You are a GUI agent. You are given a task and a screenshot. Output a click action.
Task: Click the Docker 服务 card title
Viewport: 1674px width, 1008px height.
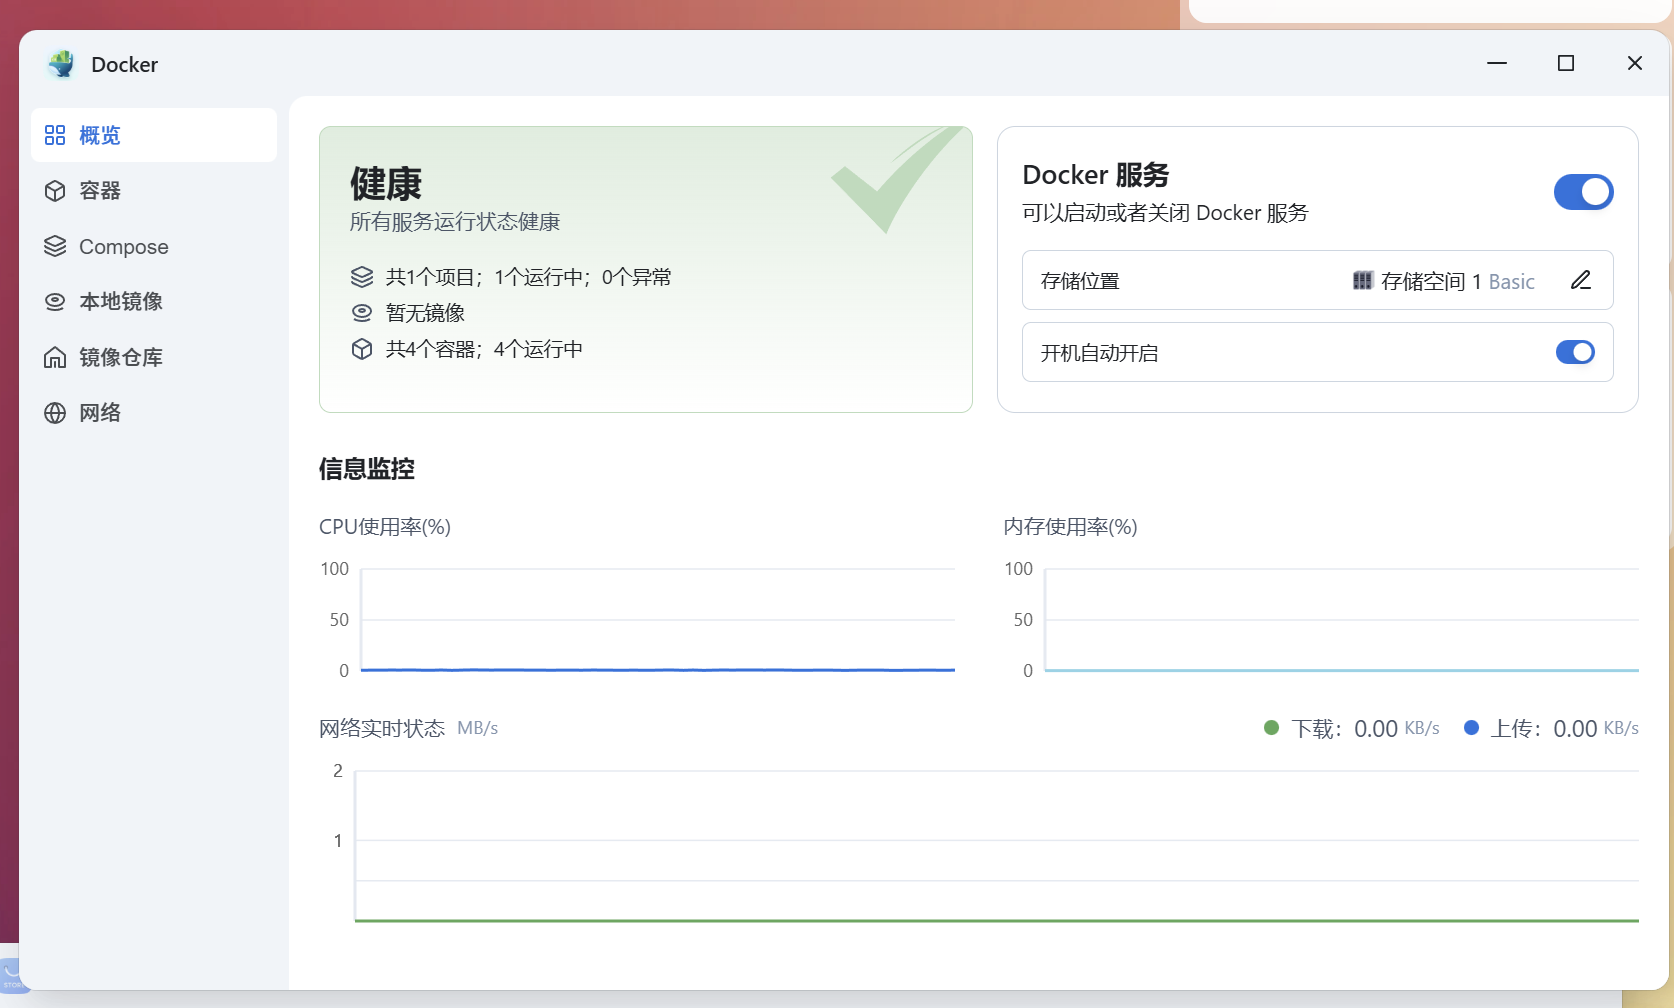pyautogui.click(x=1096, y=175)
